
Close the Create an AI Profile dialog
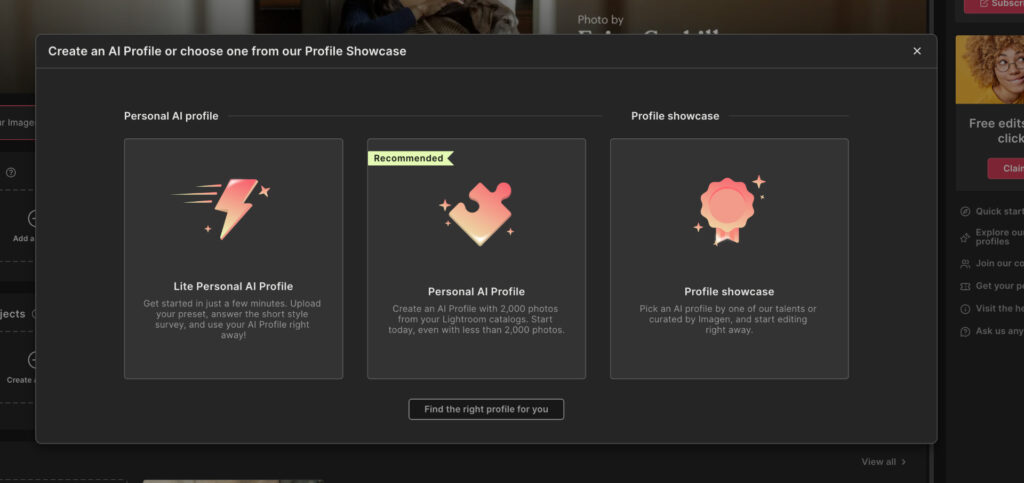pos(917,51)
